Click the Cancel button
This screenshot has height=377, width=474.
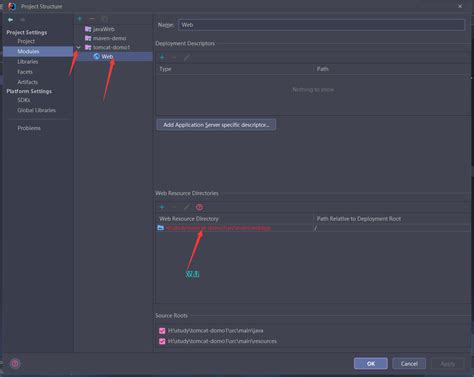point(409,364)
